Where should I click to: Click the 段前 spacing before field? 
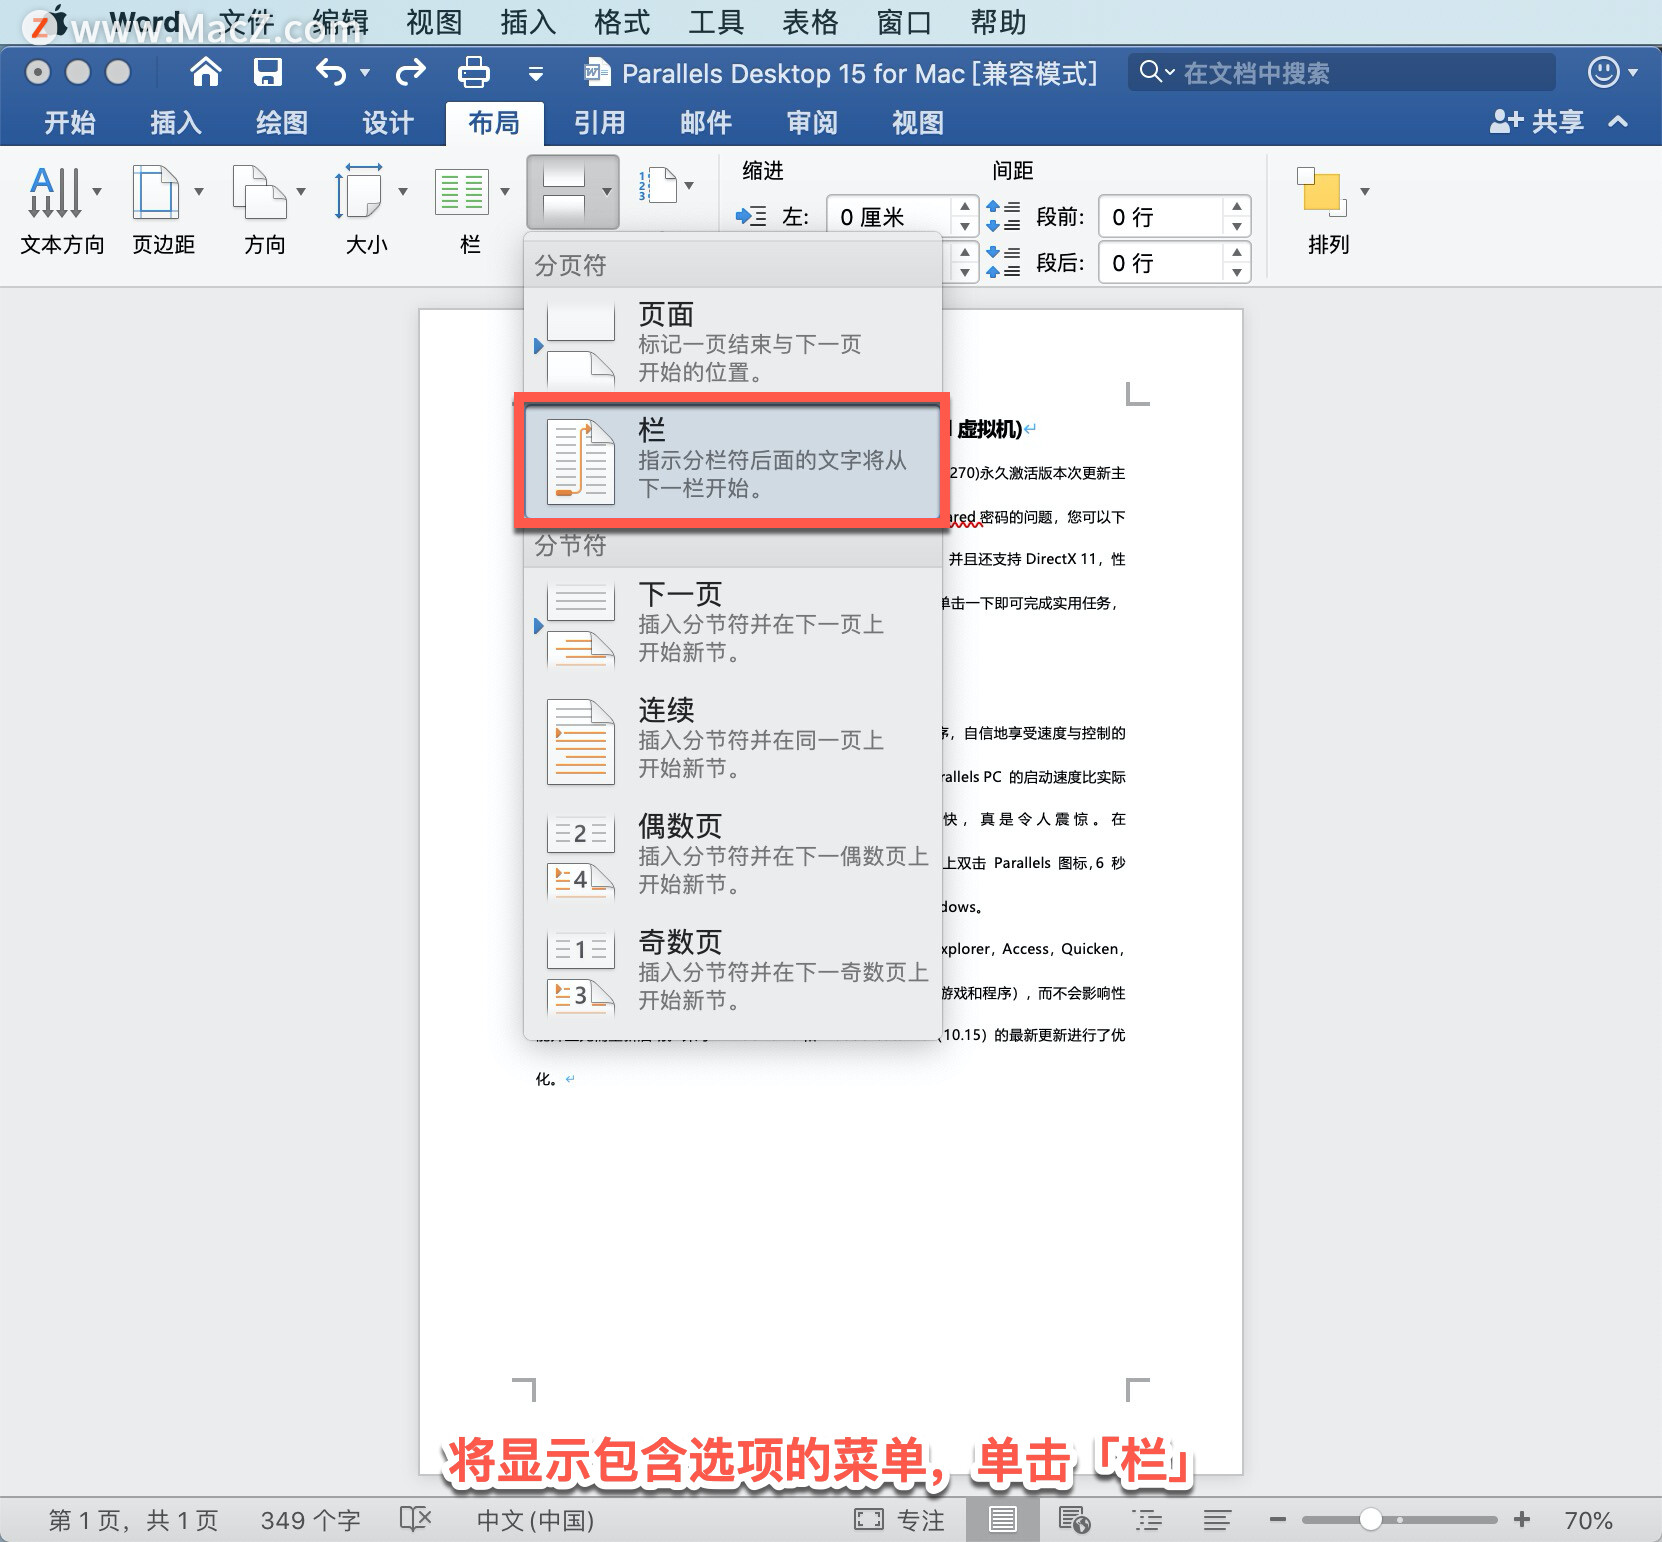(1160, 216)
